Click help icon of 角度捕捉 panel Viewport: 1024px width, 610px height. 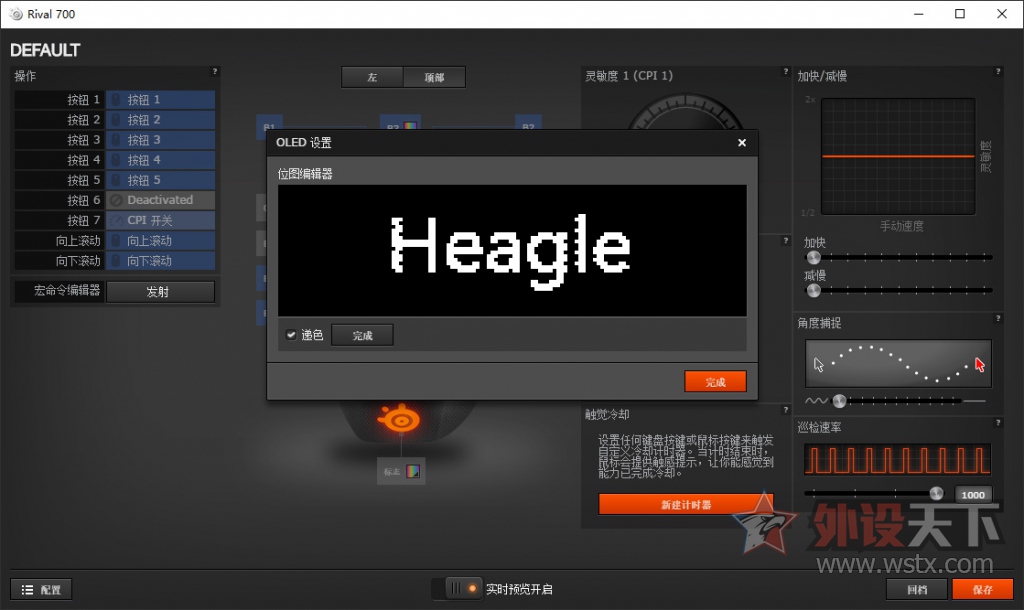click(x=997, y=319)
